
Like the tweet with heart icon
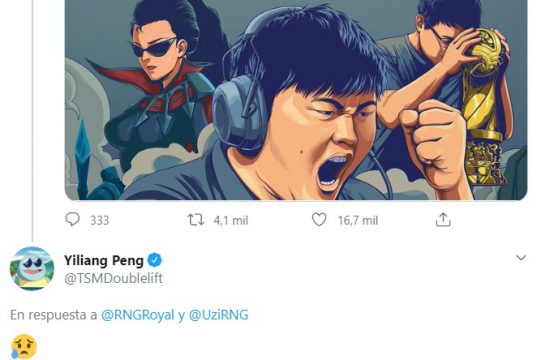pos(319,220)
